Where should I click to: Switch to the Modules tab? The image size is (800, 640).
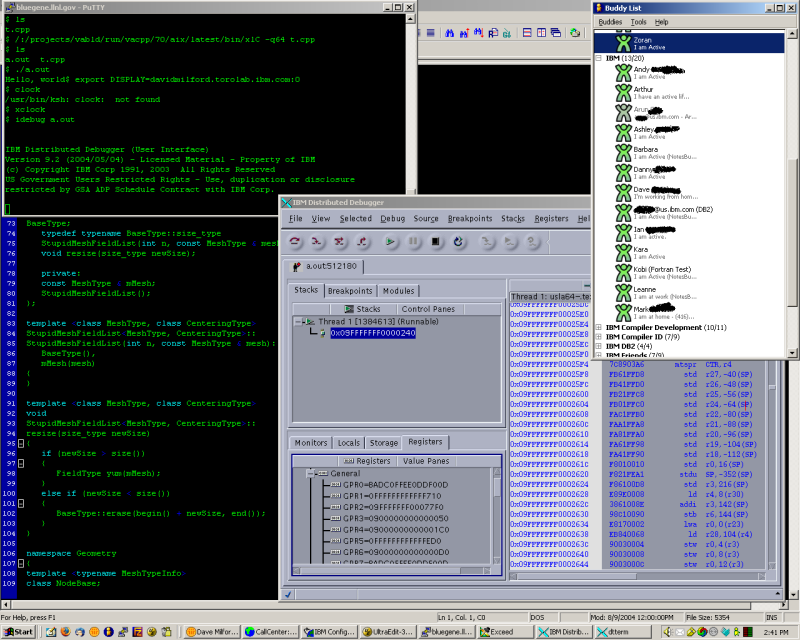click(398, 291)
